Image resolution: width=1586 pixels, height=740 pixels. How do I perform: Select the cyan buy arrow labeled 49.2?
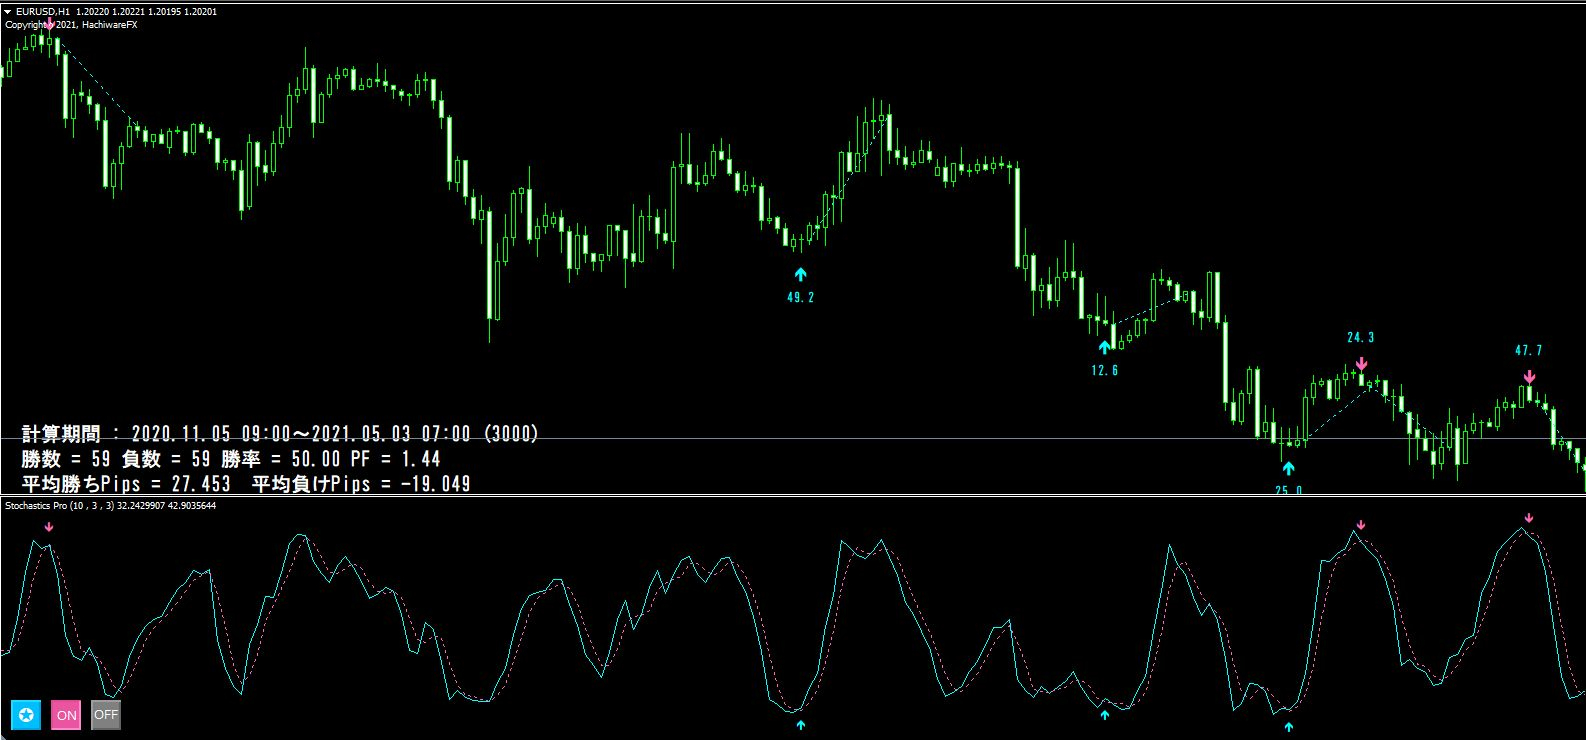pyautogui.click(x=799, y=274)
